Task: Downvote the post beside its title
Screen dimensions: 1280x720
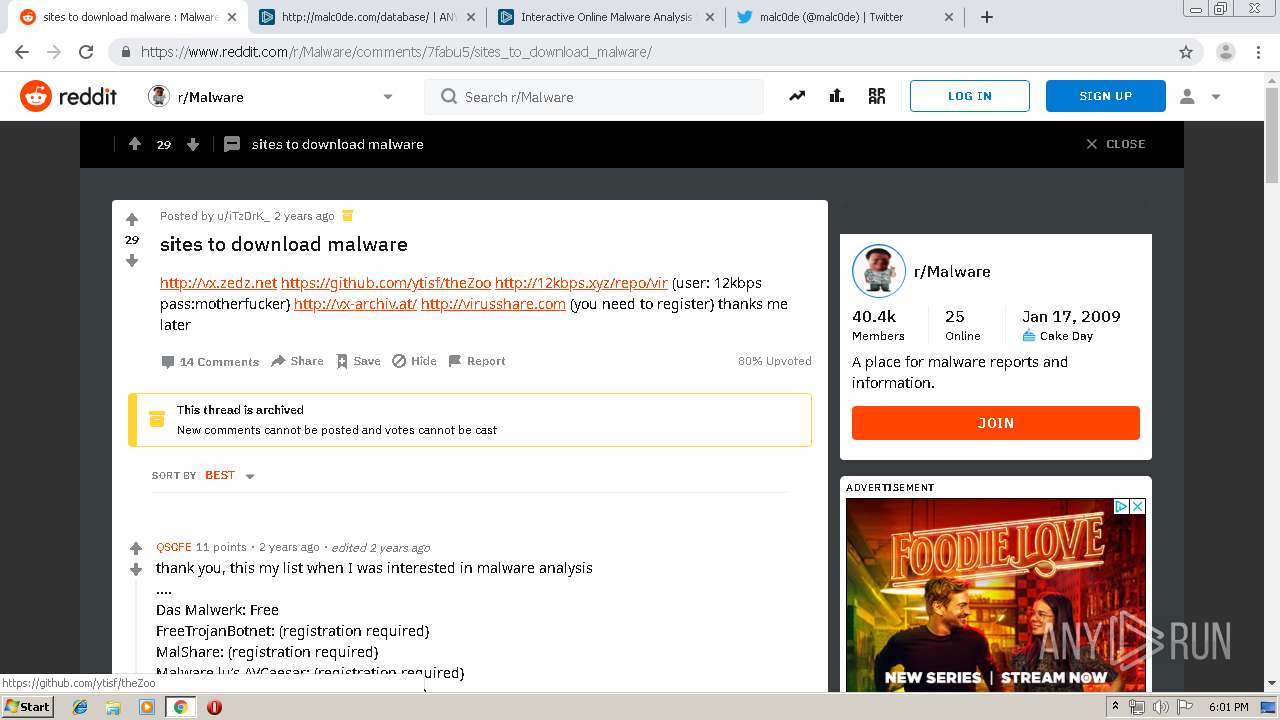Action: pos(131,261)
